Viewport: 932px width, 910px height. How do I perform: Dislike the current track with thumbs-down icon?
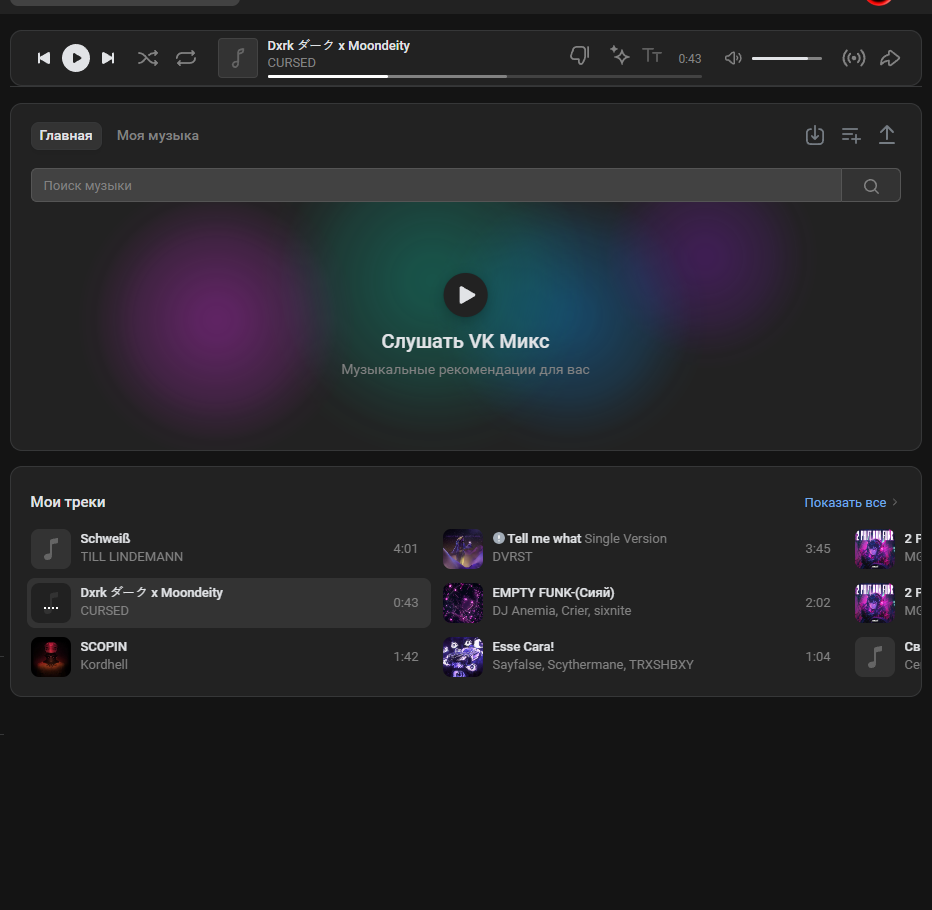pos(579,56)
